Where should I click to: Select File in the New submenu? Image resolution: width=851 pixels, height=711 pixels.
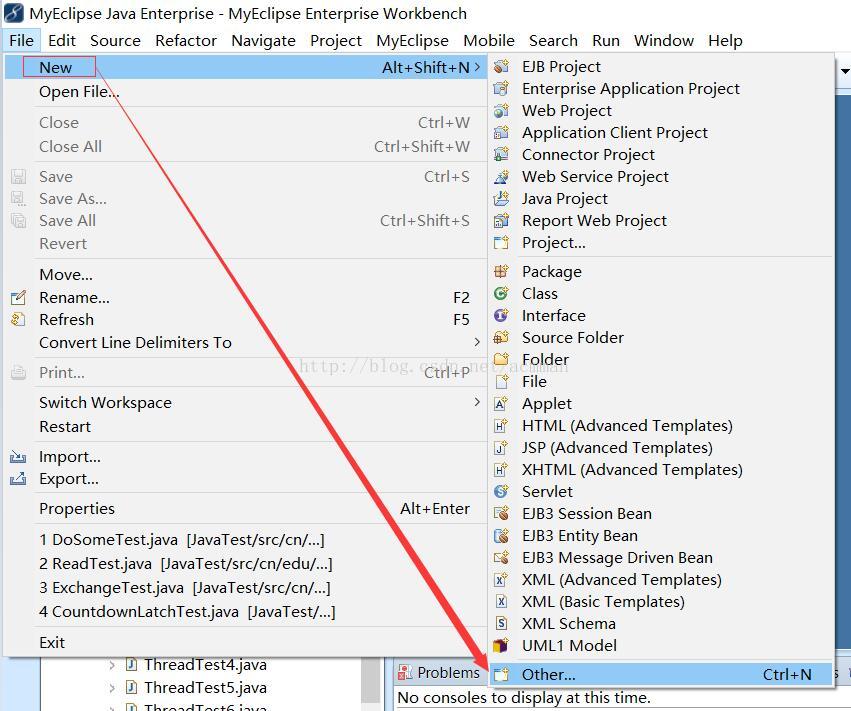point(661,382)
